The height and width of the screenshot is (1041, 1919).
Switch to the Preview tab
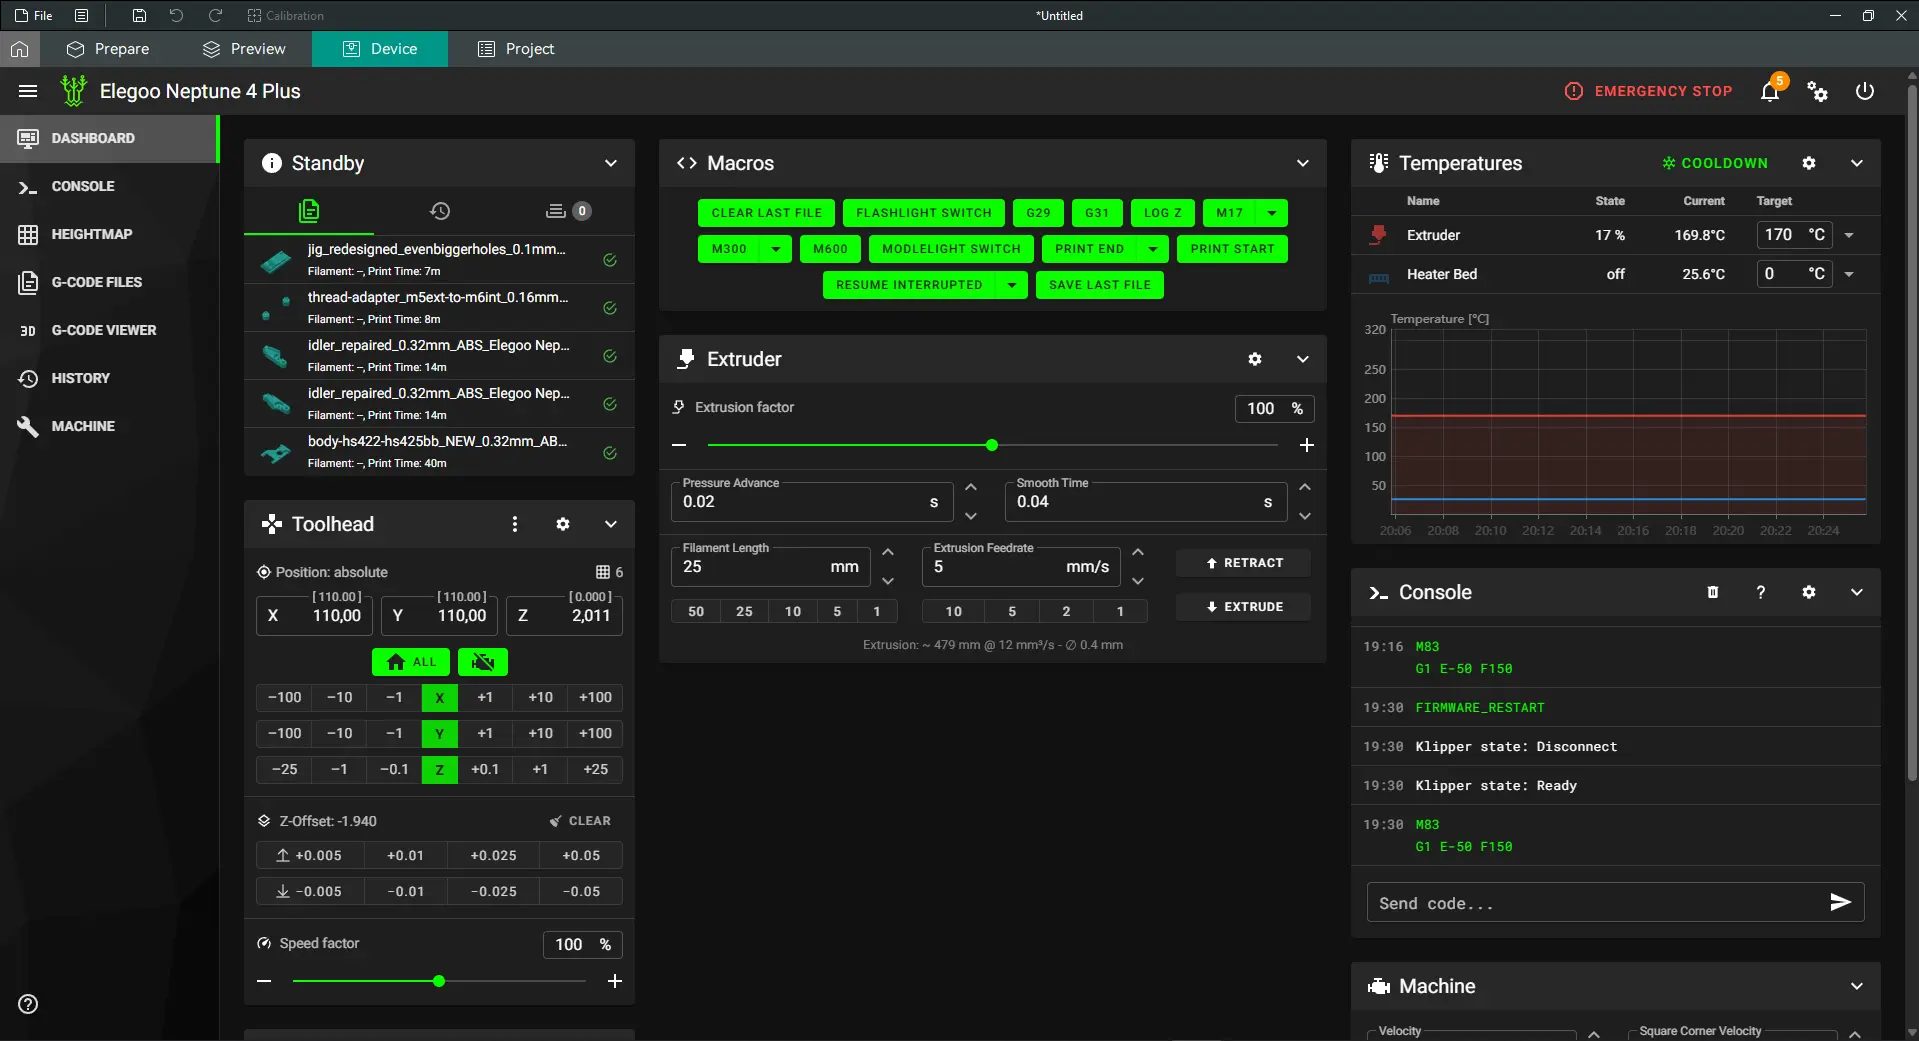[x=244, y=49]
